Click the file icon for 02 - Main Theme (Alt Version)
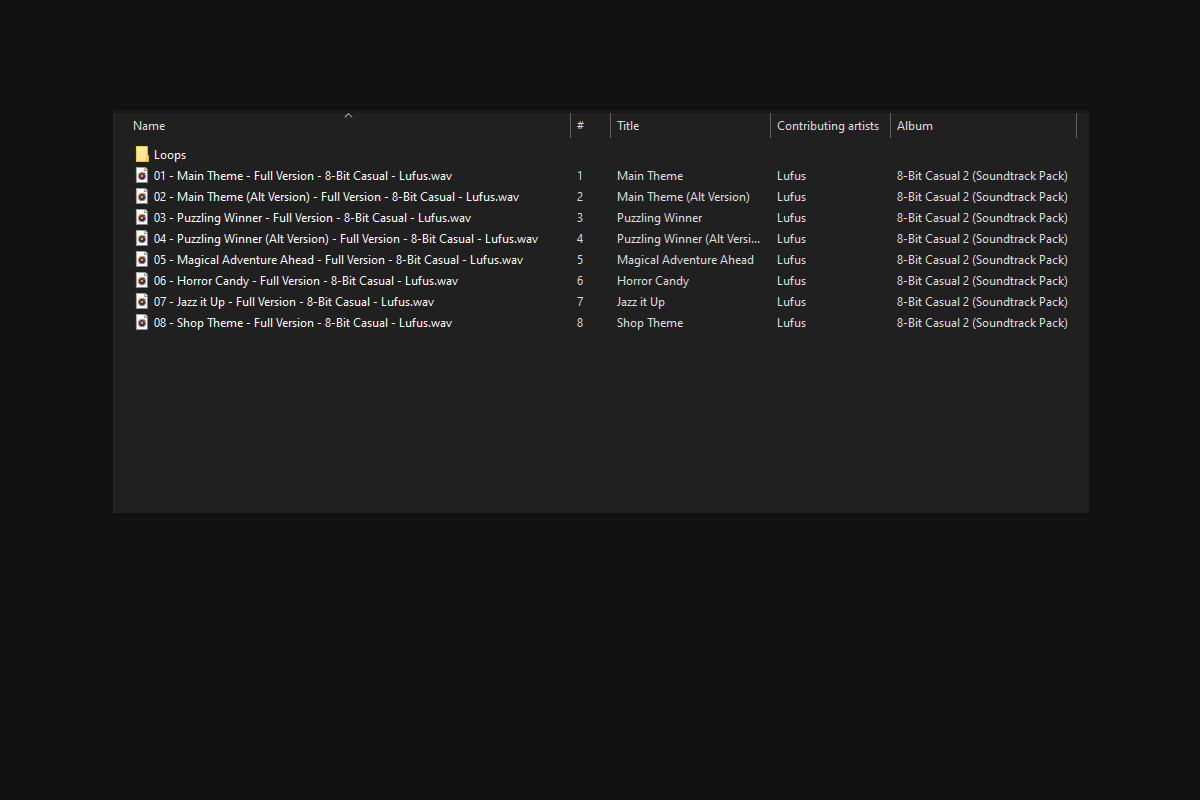The image size is (1200, 800). tap(142, 197)
